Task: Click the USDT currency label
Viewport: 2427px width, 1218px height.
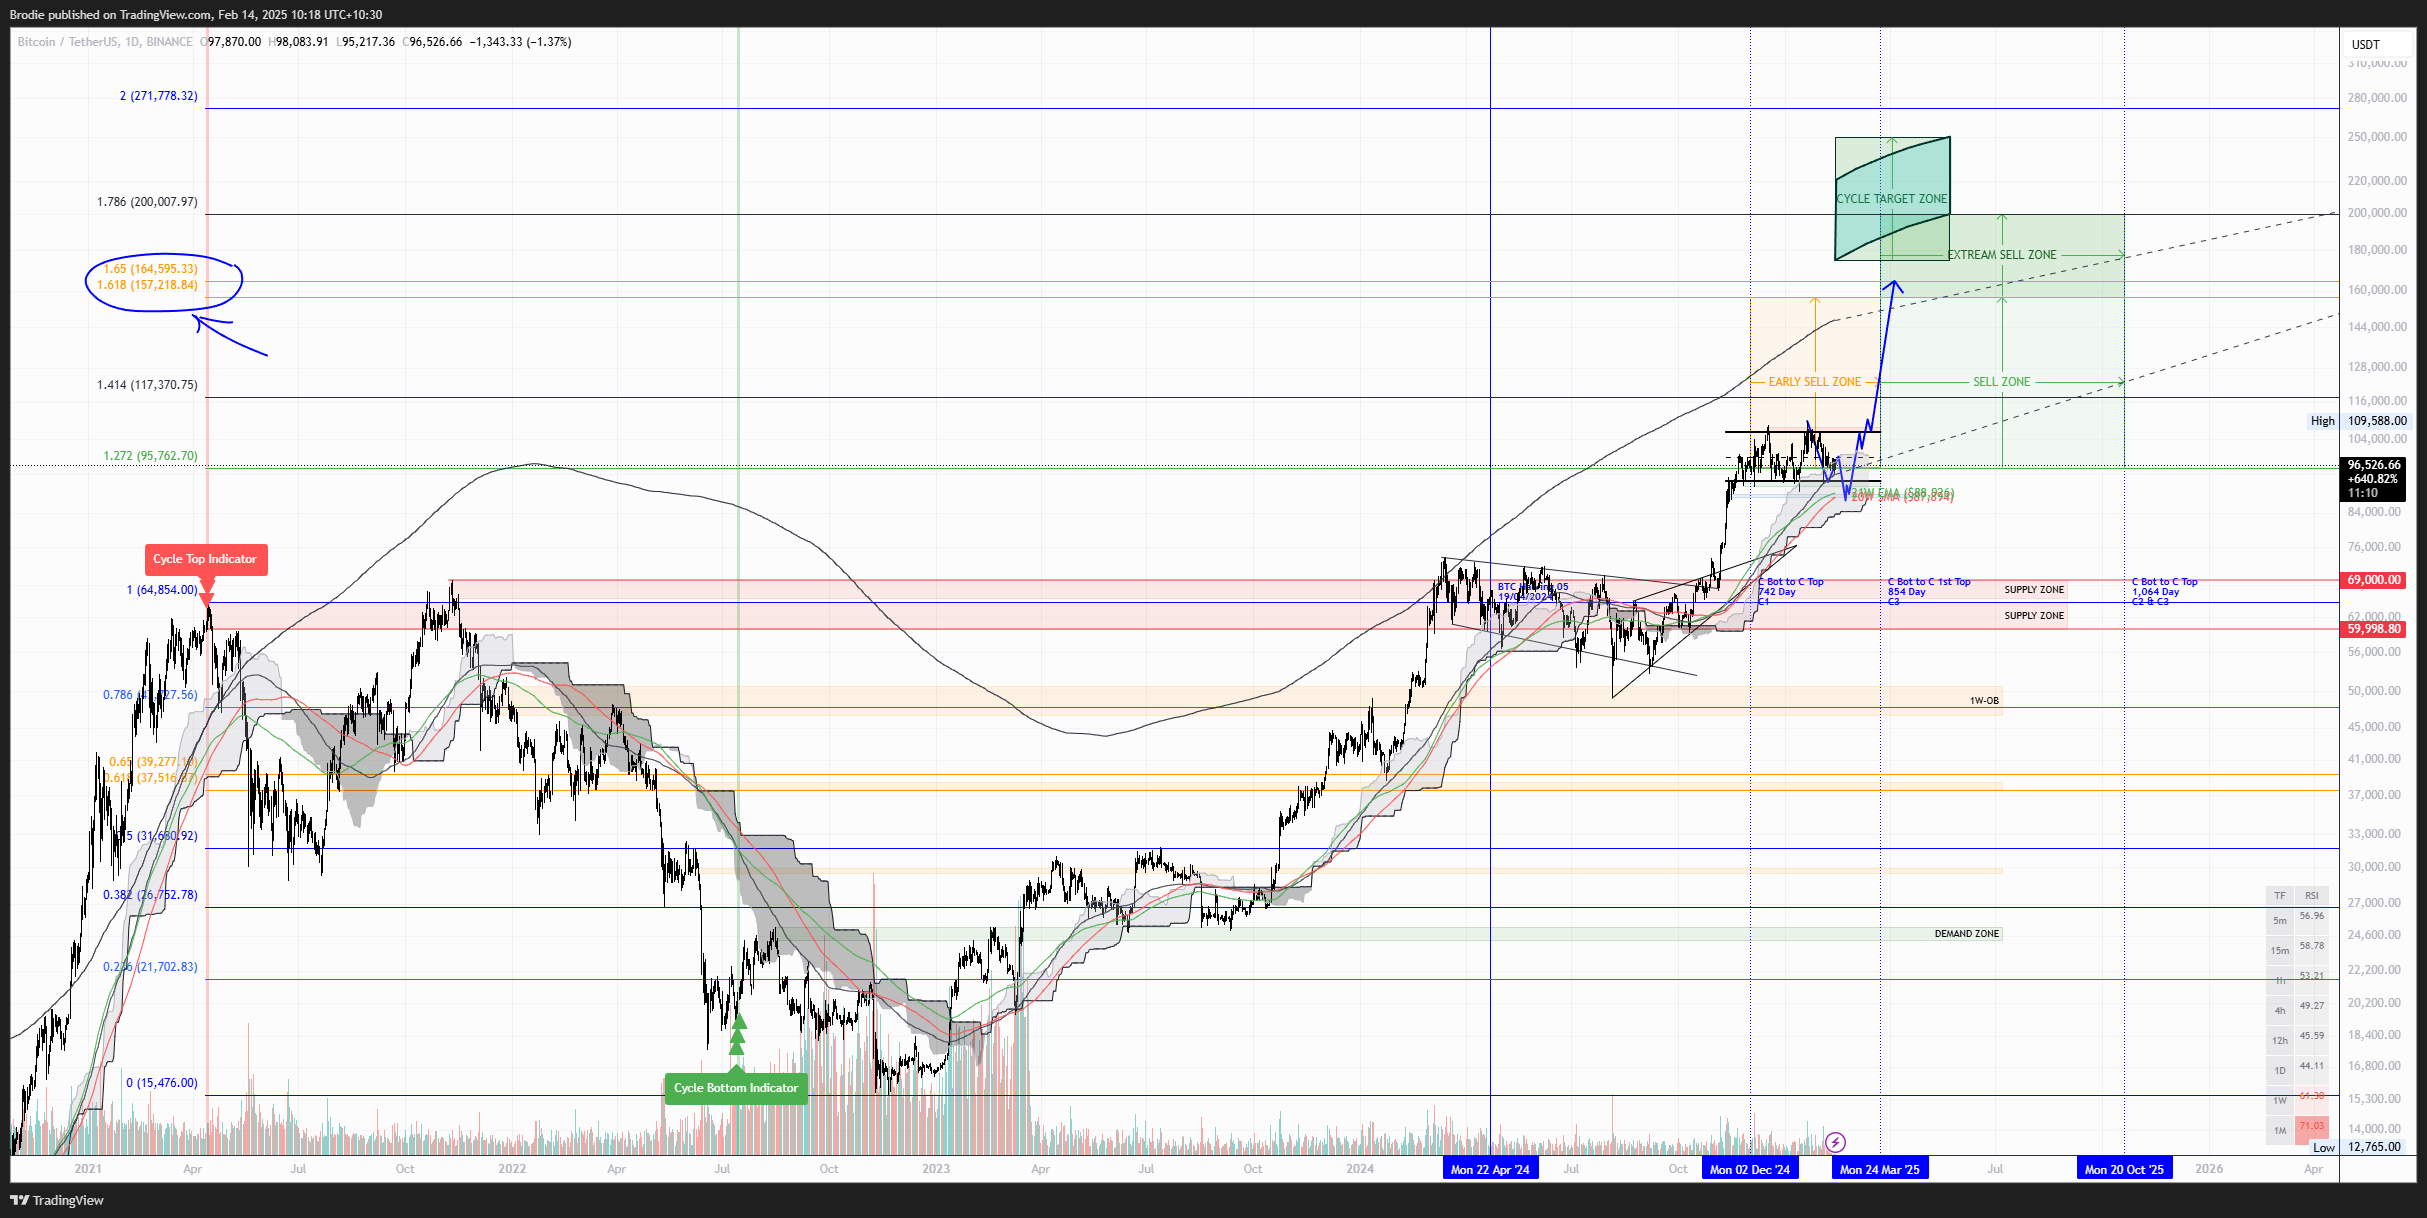Action: click(2365, 45)
